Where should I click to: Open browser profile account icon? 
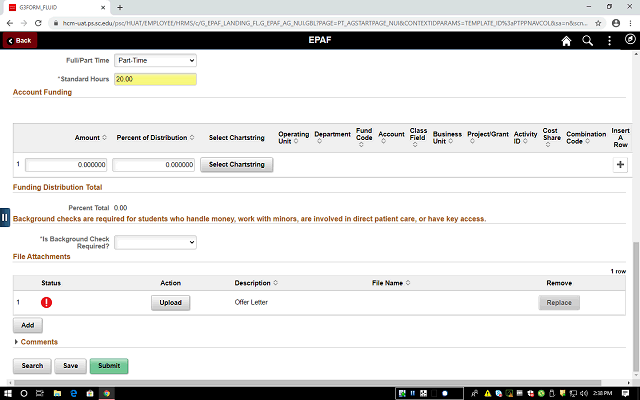coord(616,23)
